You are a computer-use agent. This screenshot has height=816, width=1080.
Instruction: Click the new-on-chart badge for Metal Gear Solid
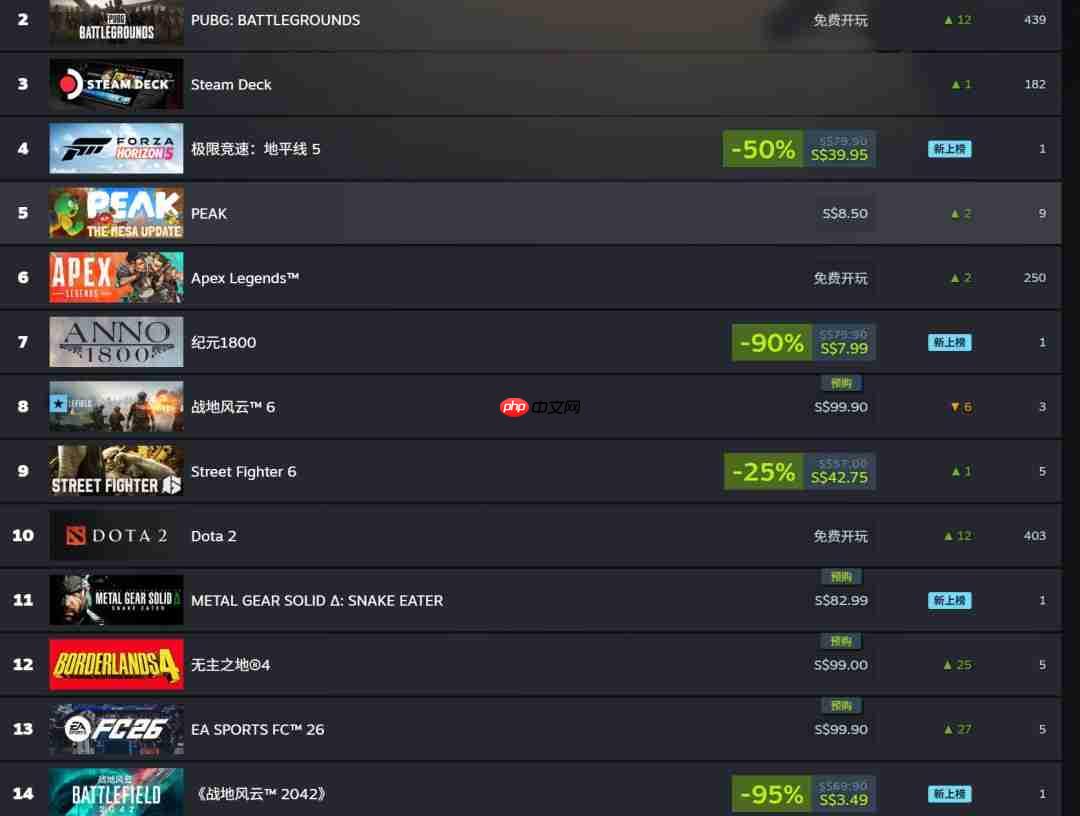(949, 600)
